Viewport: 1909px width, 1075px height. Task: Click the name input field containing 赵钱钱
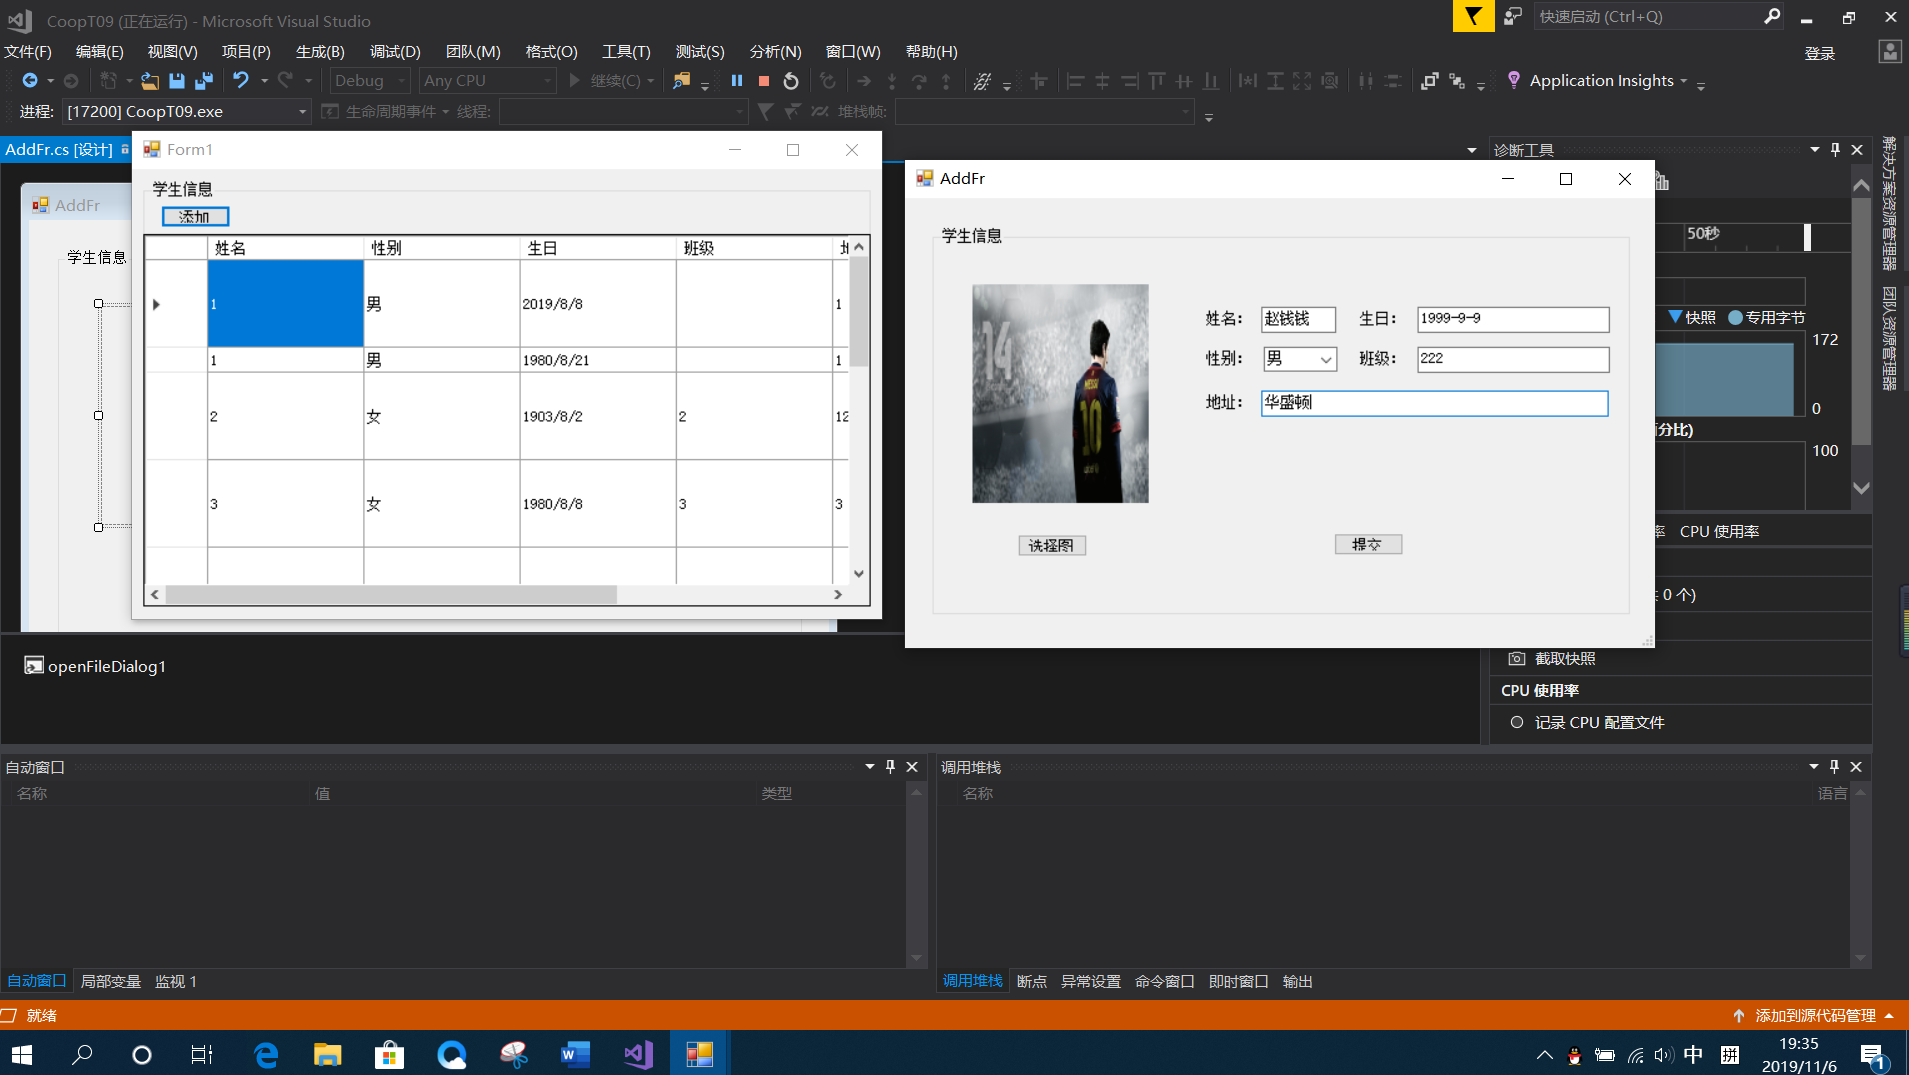(x=1298, y=319)
